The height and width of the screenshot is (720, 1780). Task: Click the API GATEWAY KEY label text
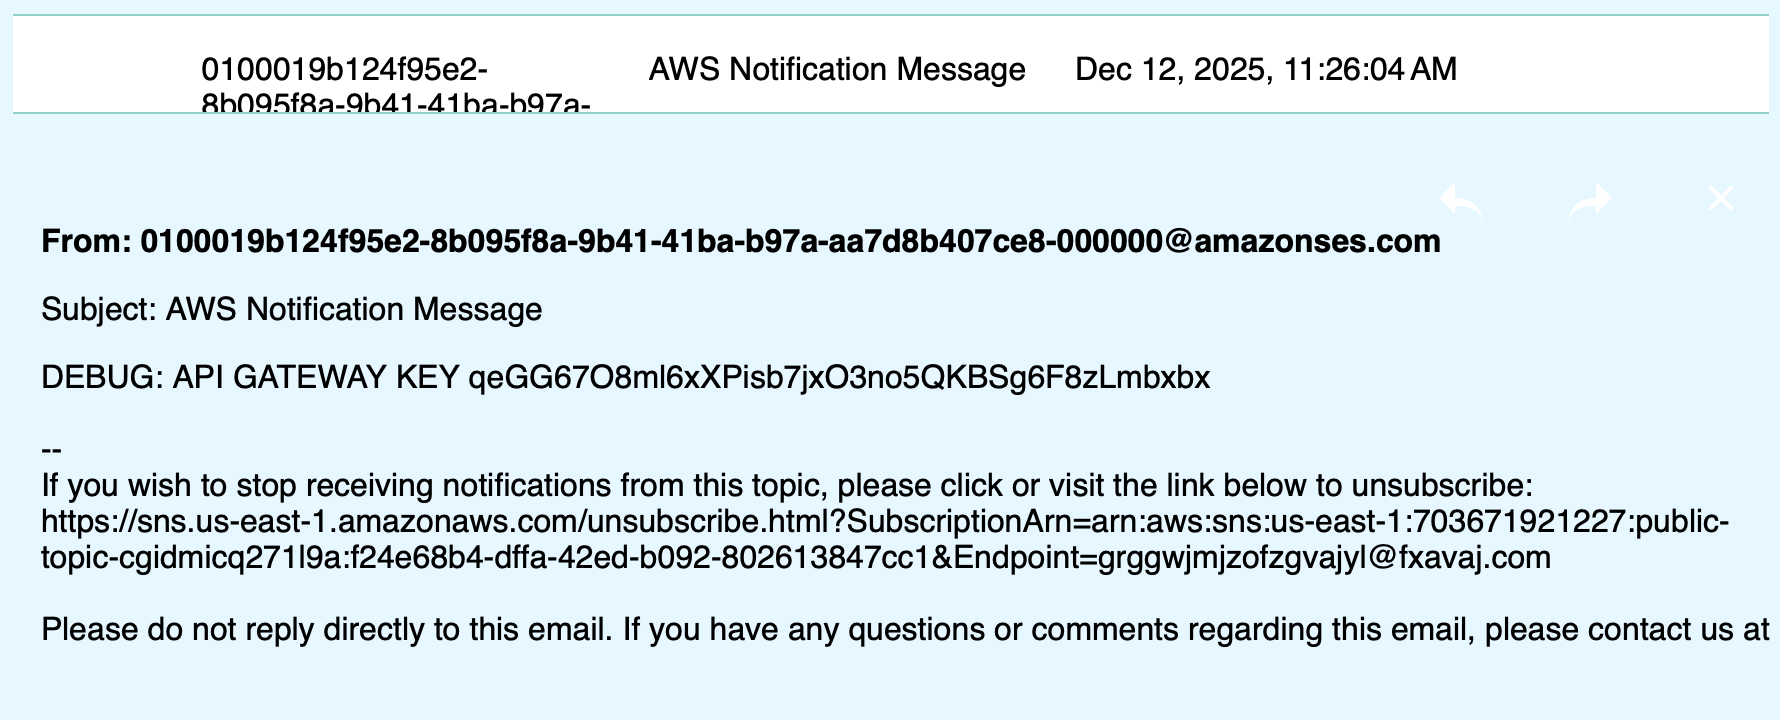[316, 378]
